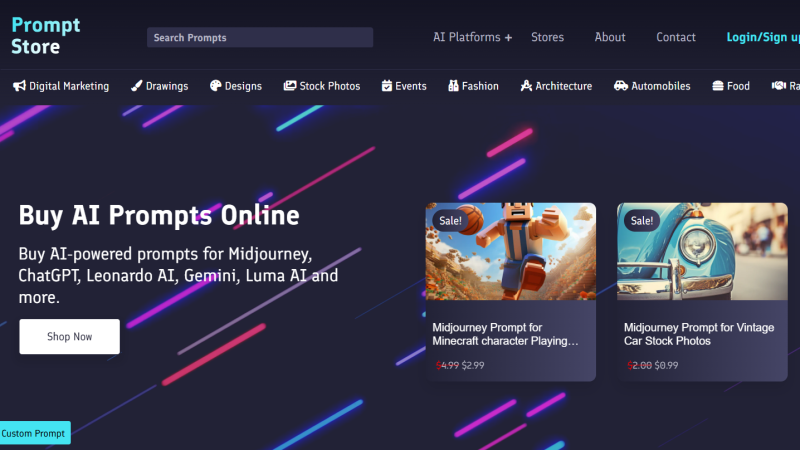Click the Search Prompts input field

click(x=260, y=37)
